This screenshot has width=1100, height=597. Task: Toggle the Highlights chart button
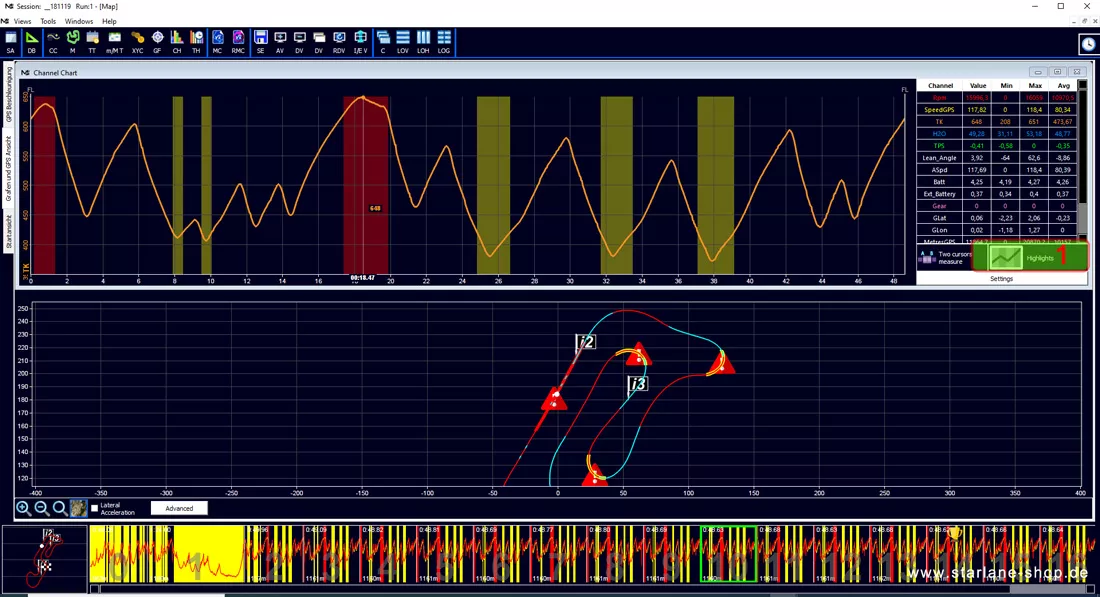point(1031,257)
